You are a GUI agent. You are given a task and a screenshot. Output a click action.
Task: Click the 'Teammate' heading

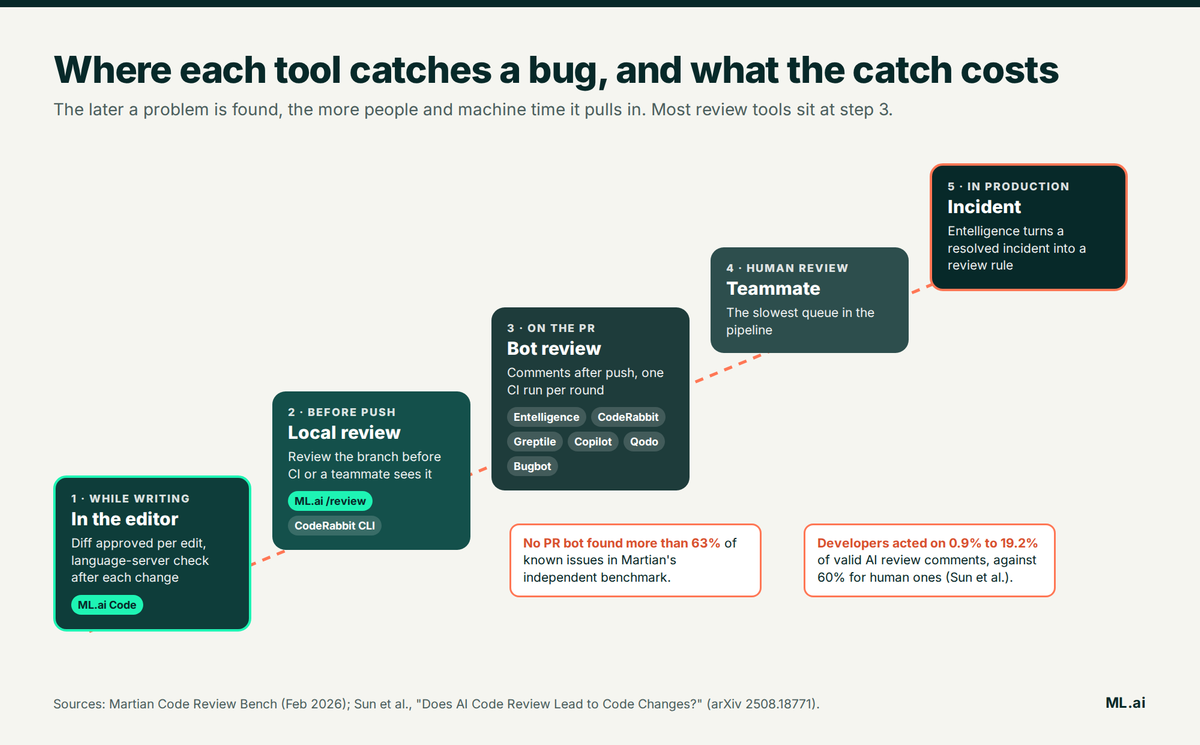(x=773, y=289)
